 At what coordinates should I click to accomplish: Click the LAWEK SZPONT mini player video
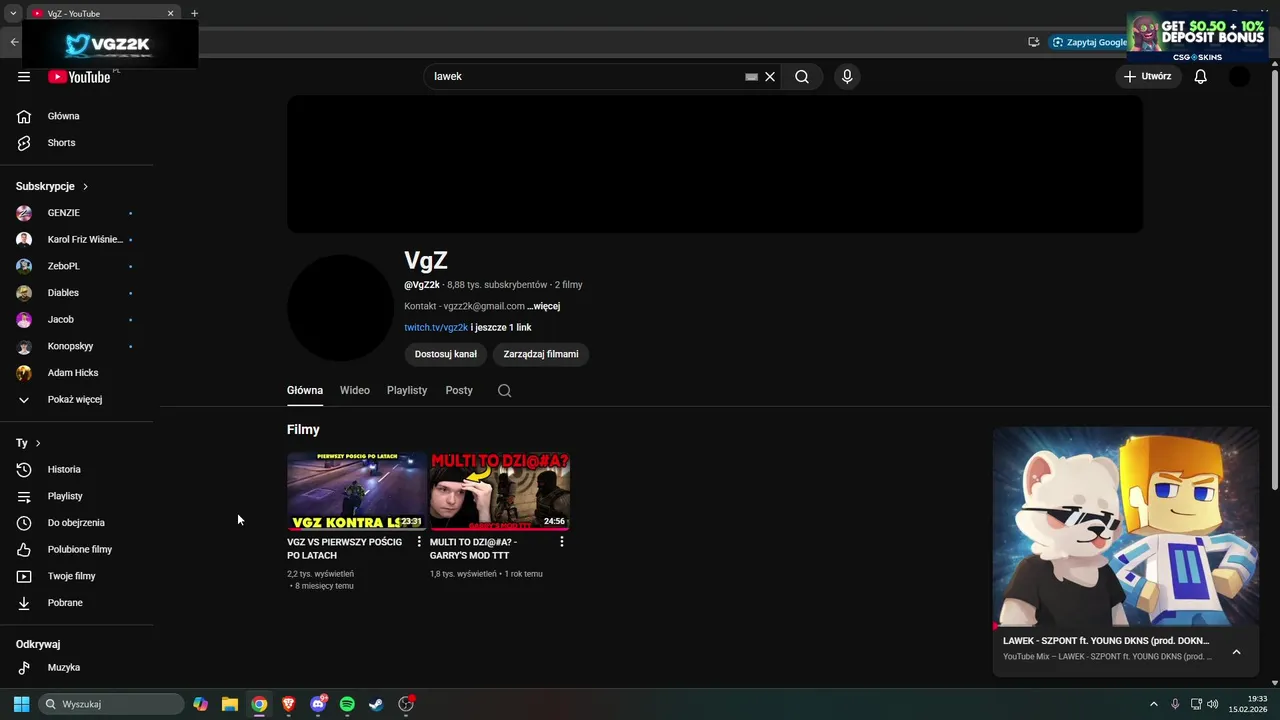click(1126, 527)
